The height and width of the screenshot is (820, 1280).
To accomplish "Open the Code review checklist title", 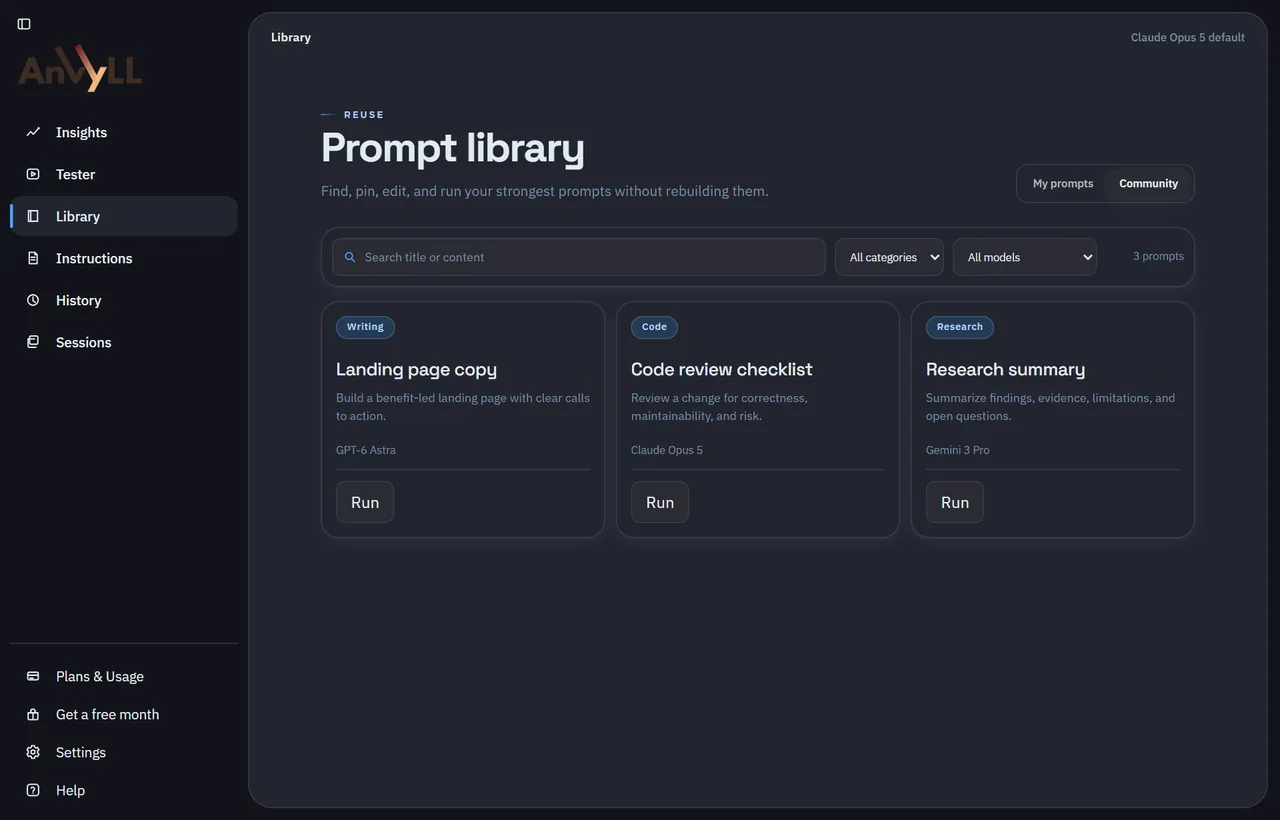I will point(722,369).
